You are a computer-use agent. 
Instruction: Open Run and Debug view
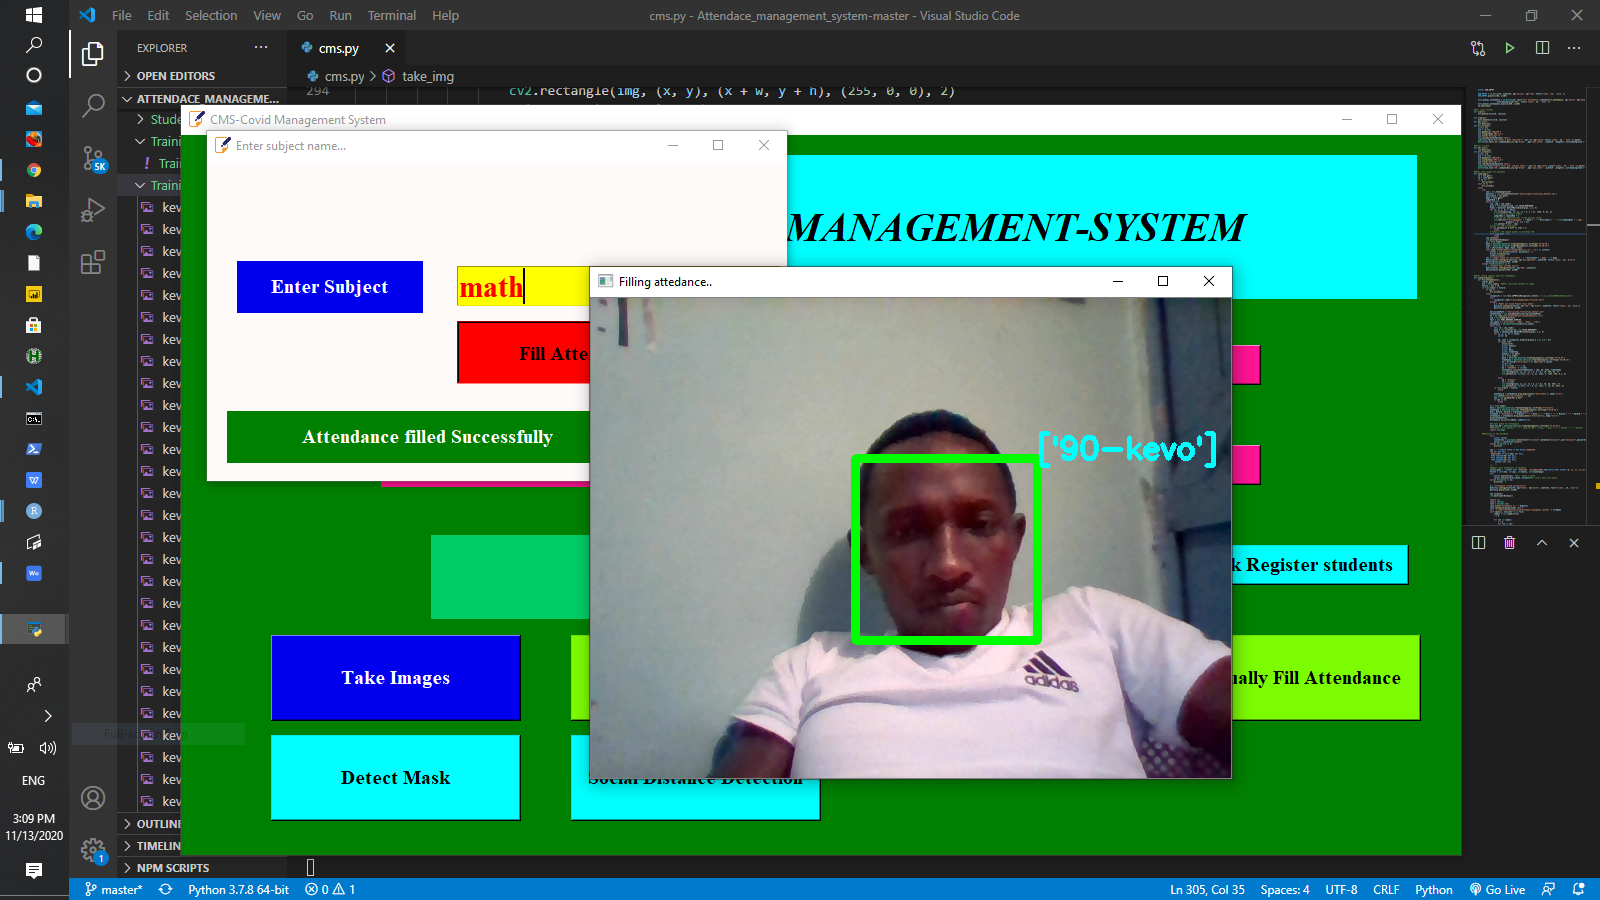tap(93, 210)
